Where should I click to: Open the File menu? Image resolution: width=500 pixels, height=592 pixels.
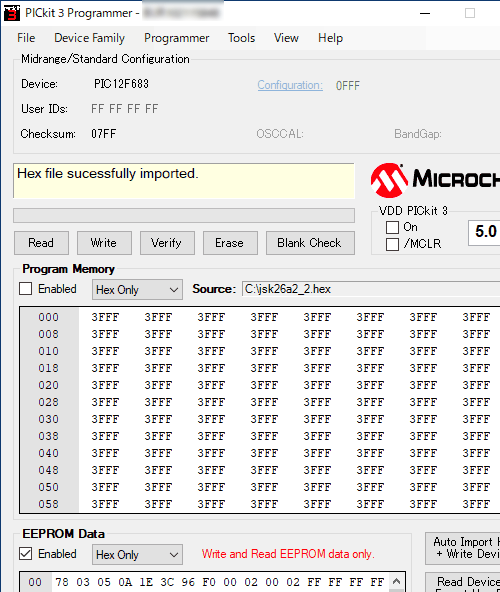(x=26, y=38)
